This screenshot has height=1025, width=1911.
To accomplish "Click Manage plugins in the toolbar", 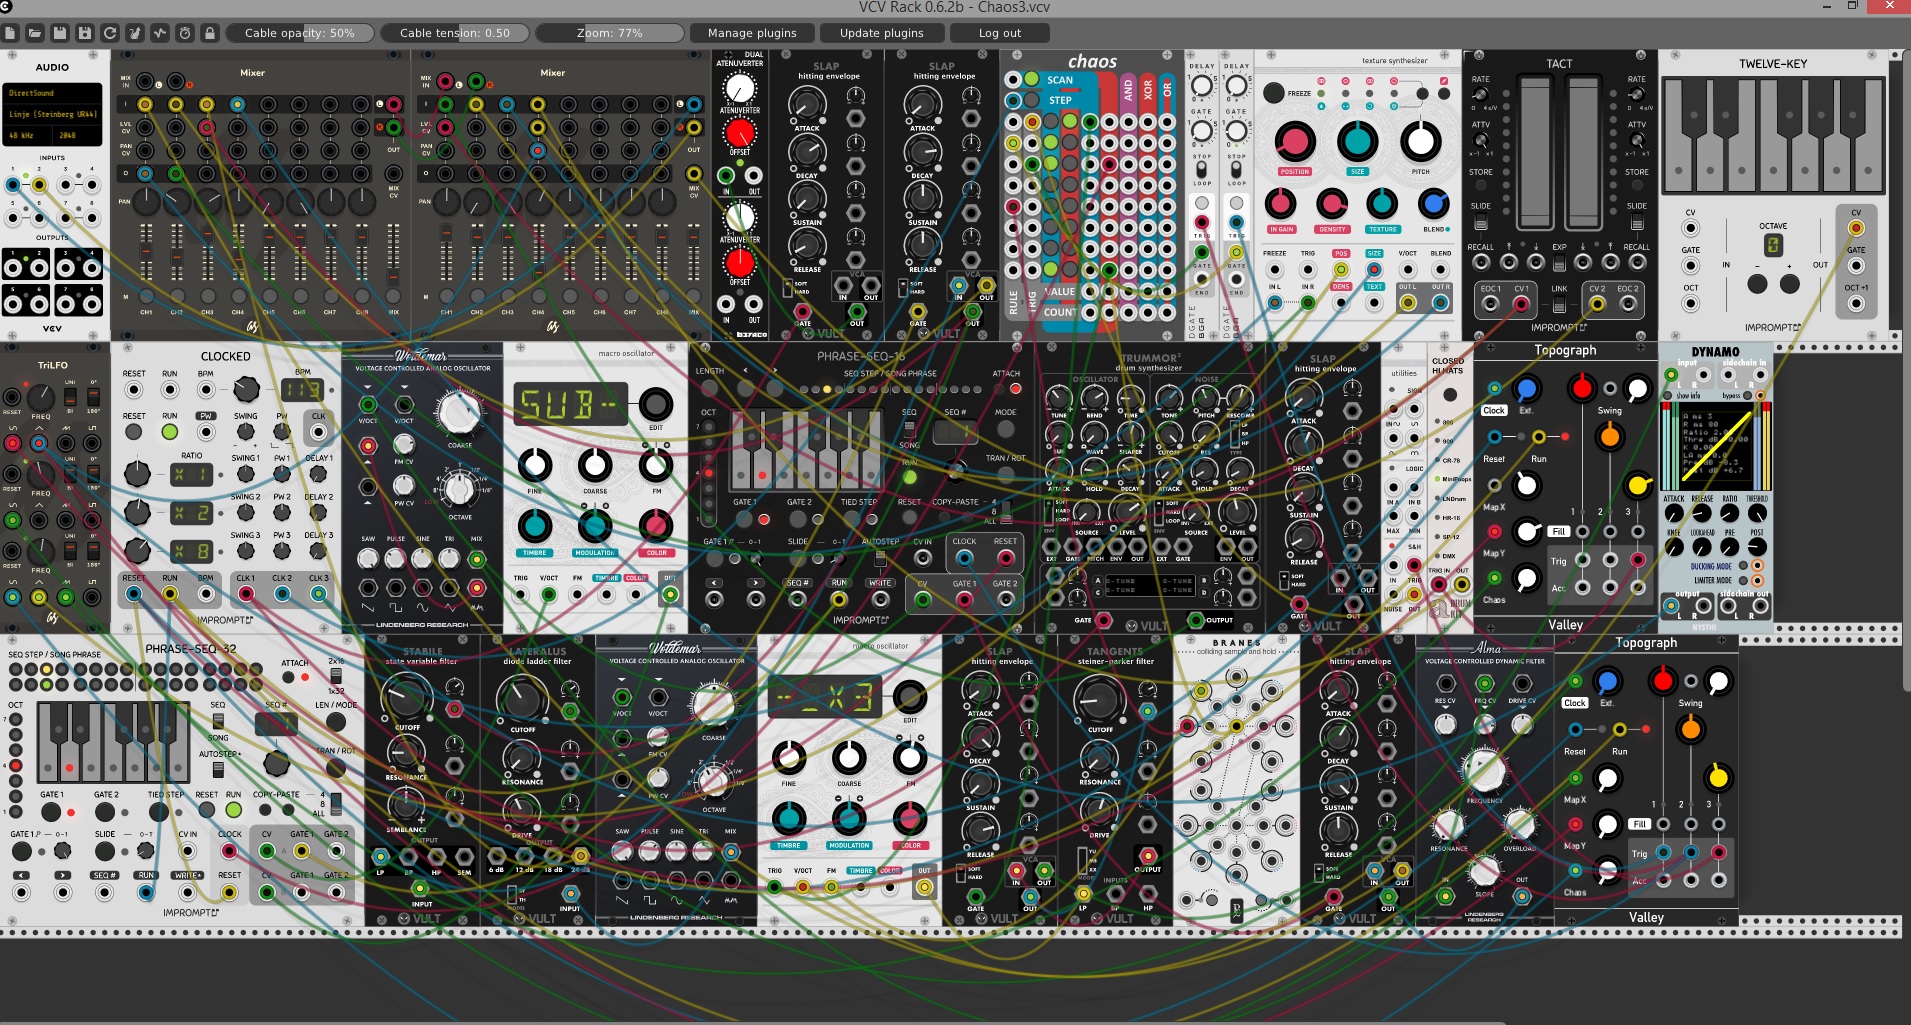I will pyautogui.click(x=752, y=33).
